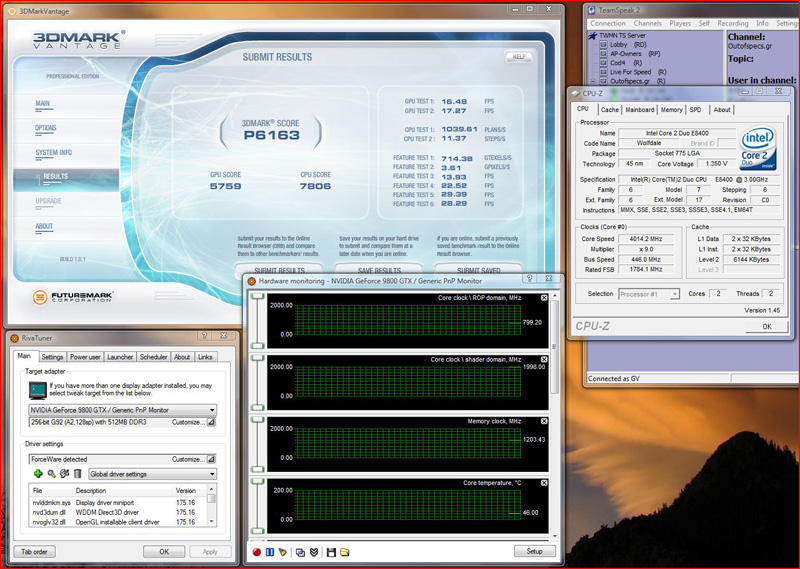Image resolution: width=800 pixels, height=569 pixels.
Task: Click the Lobby channel icon in TeamSpeak
Action: 603,44
